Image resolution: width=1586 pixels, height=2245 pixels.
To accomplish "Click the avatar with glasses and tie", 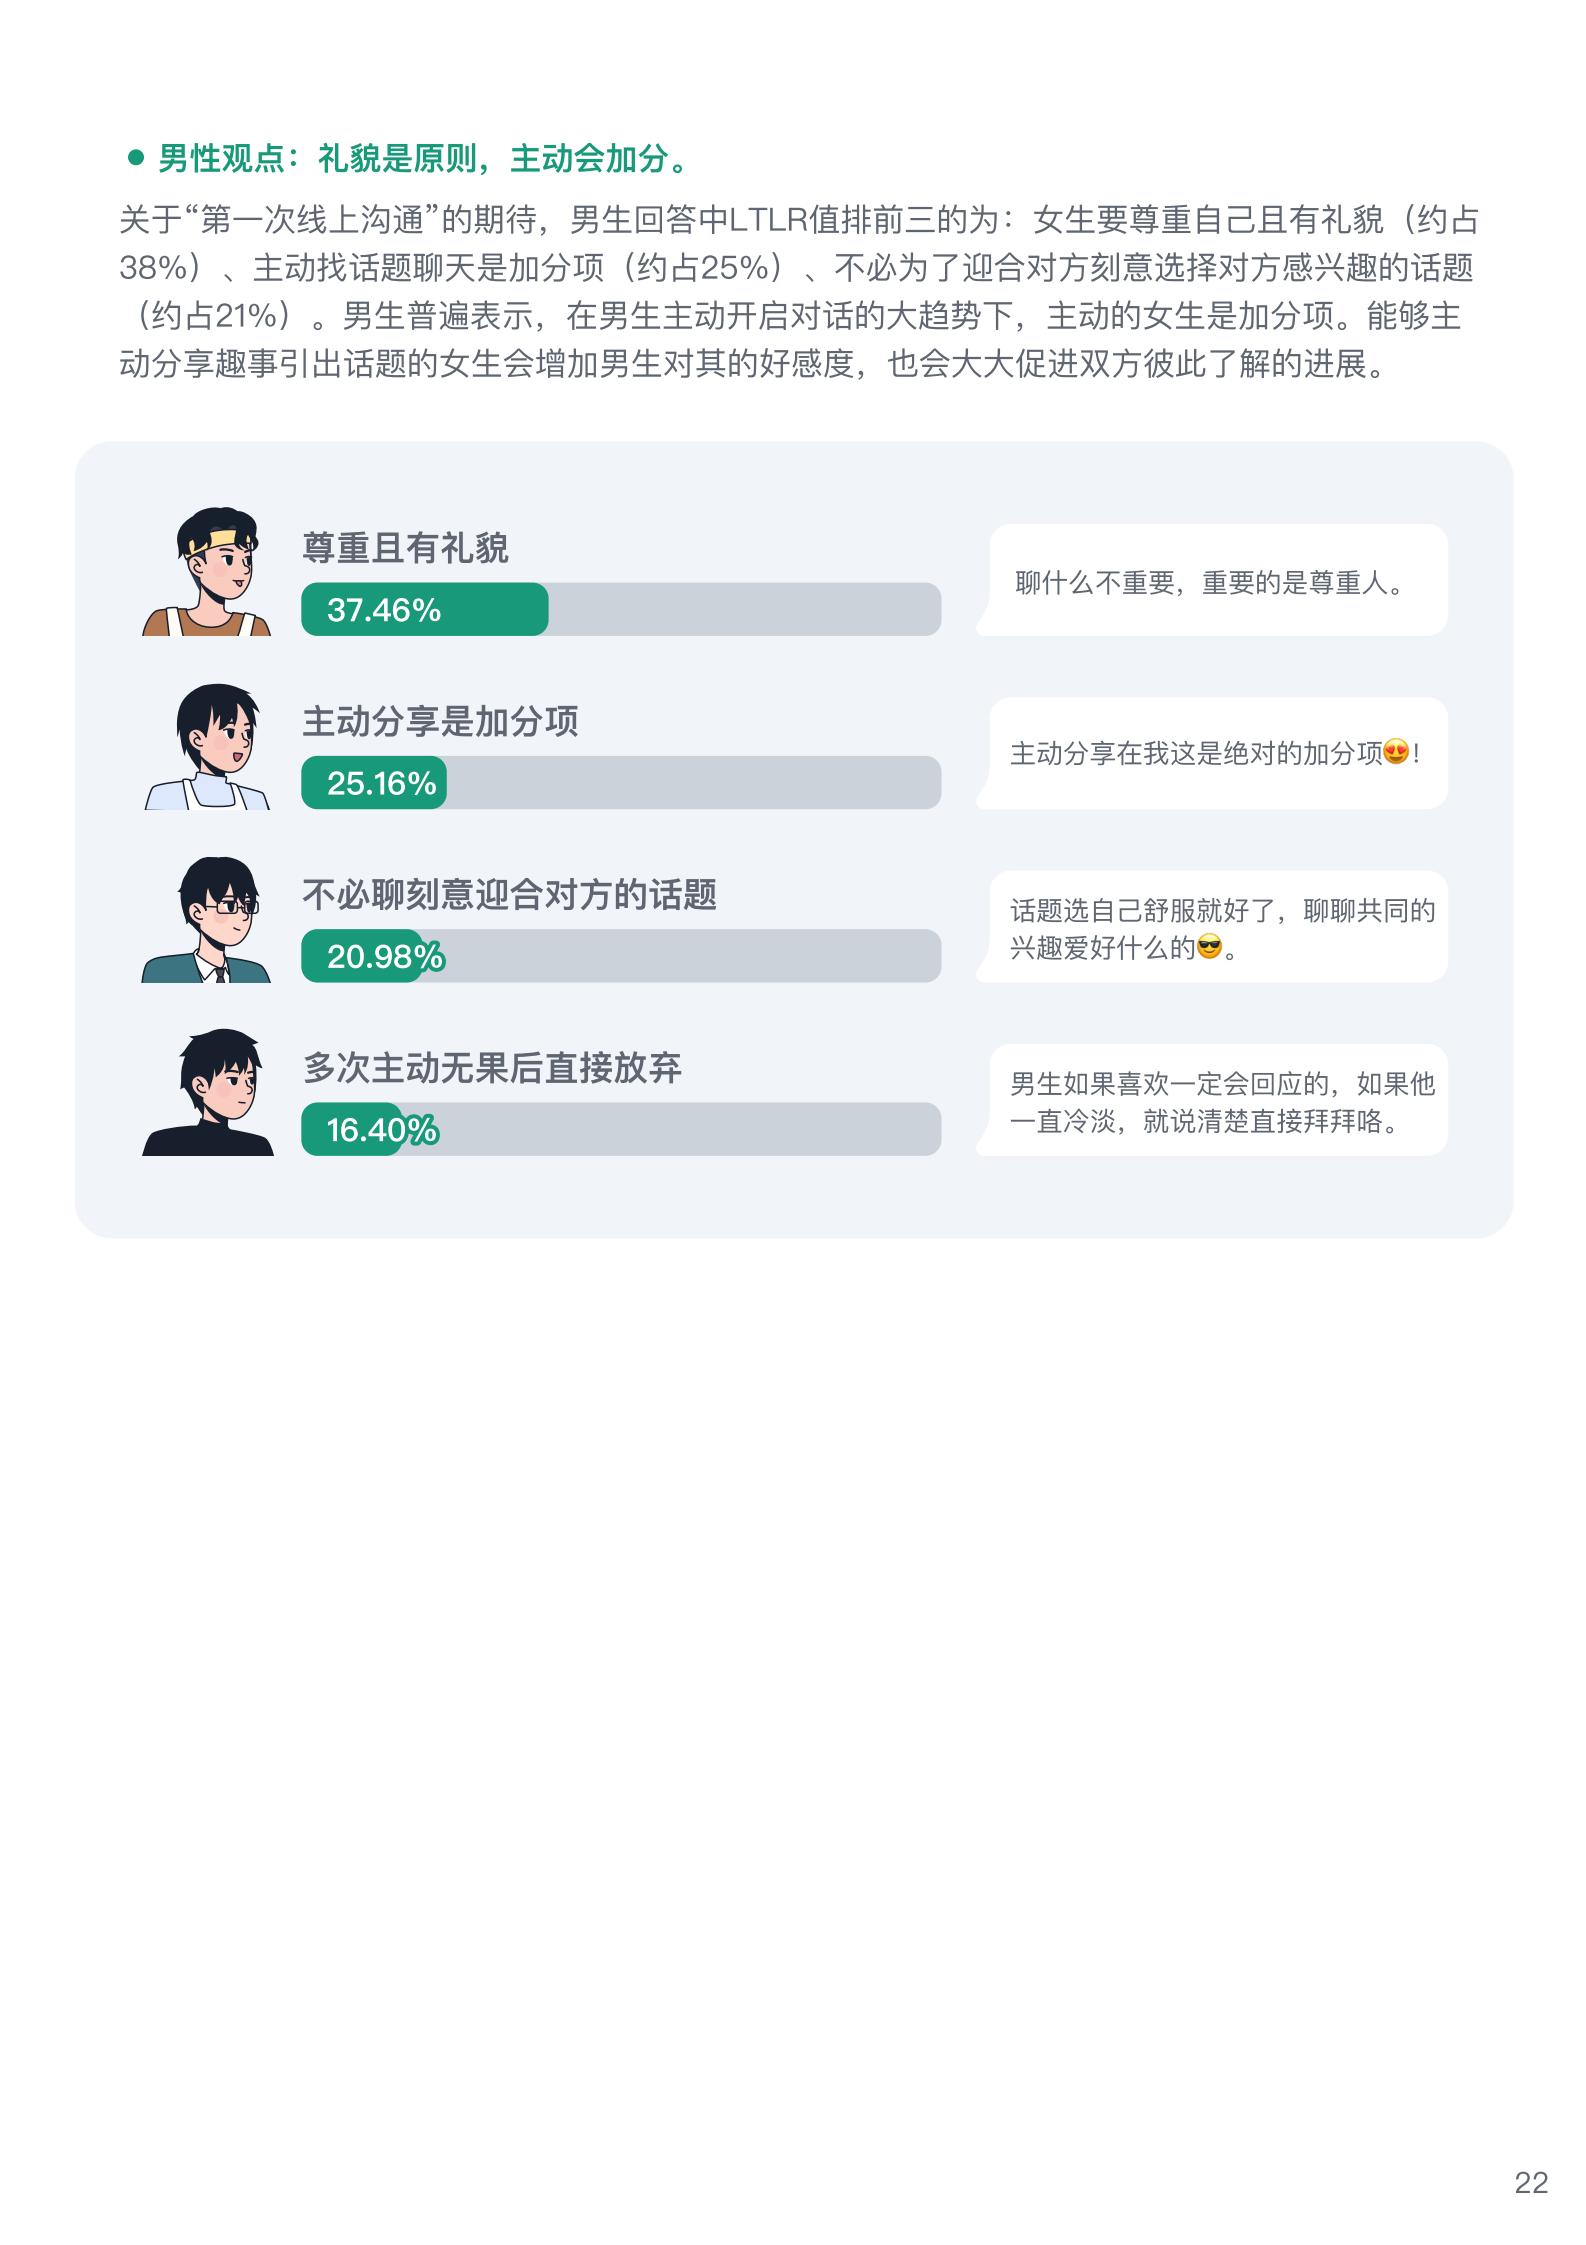I will [x=207, y=919].
